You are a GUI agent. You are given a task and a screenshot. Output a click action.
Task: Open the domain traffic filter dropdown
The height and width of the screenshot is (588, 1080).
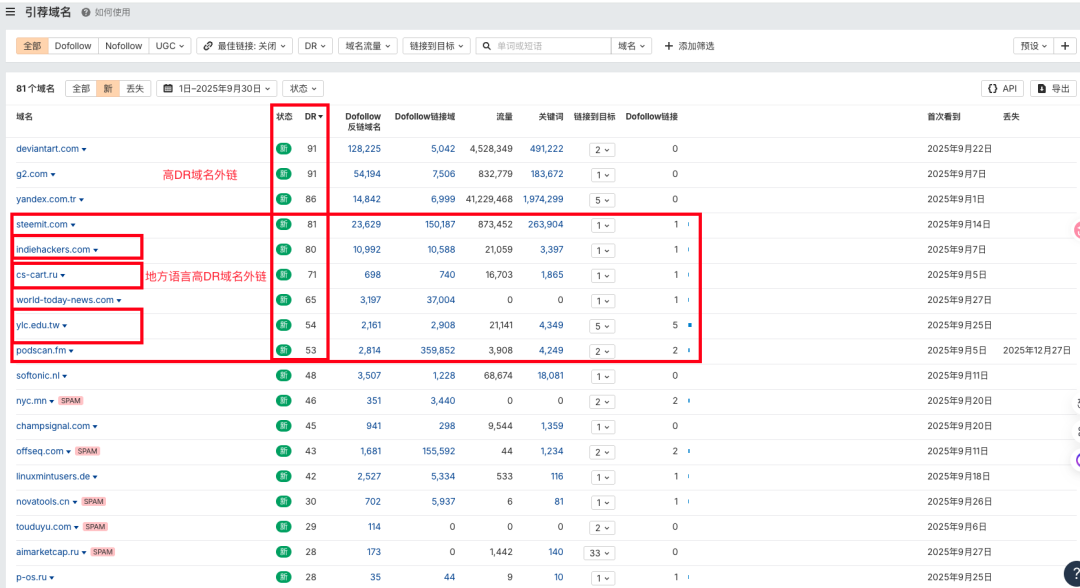(x=368, y=46)
